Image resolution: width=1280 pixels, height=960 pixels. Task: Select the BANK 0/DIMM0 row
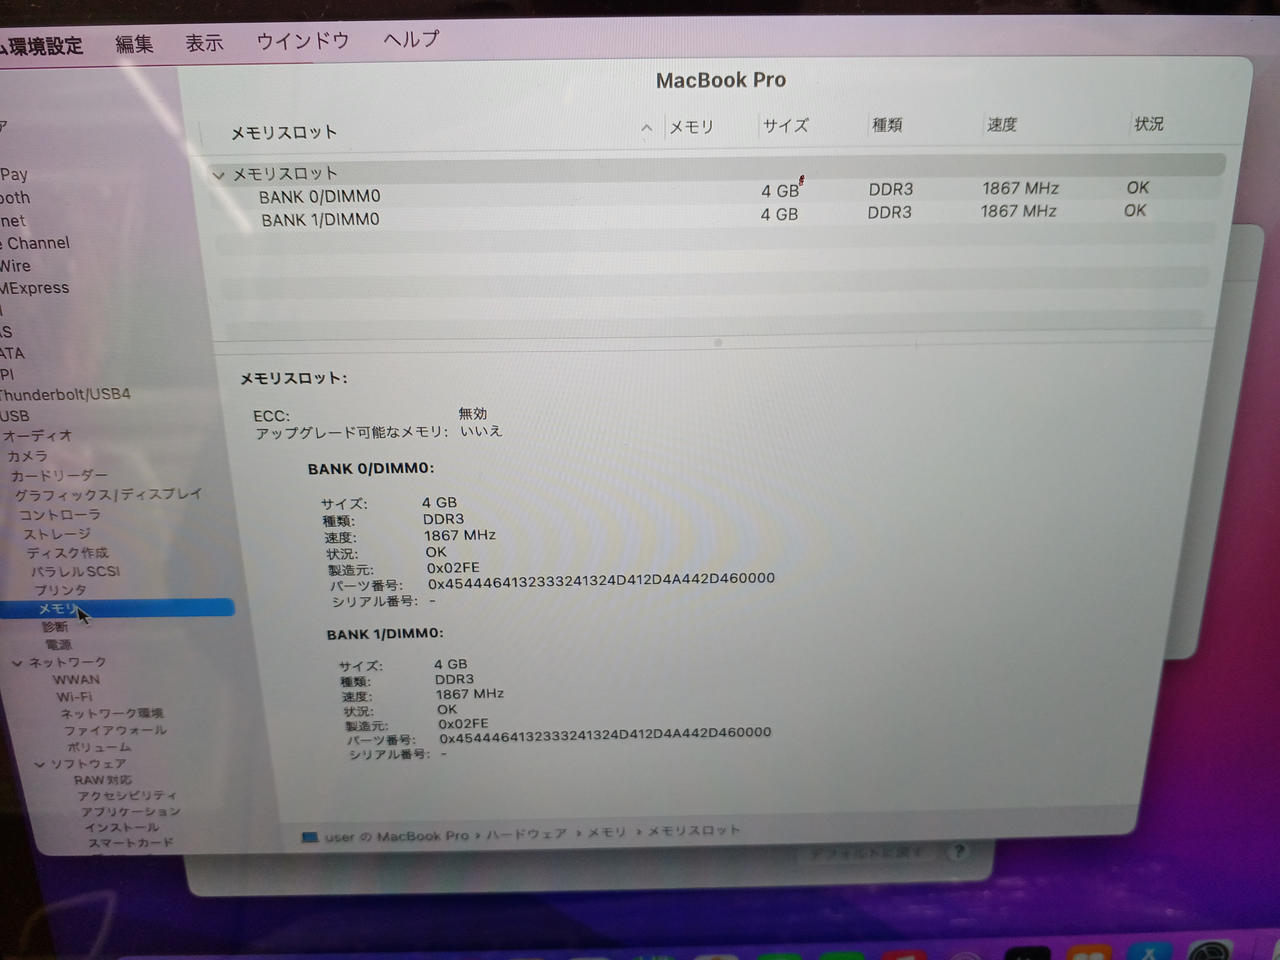(x=319, y=197)
